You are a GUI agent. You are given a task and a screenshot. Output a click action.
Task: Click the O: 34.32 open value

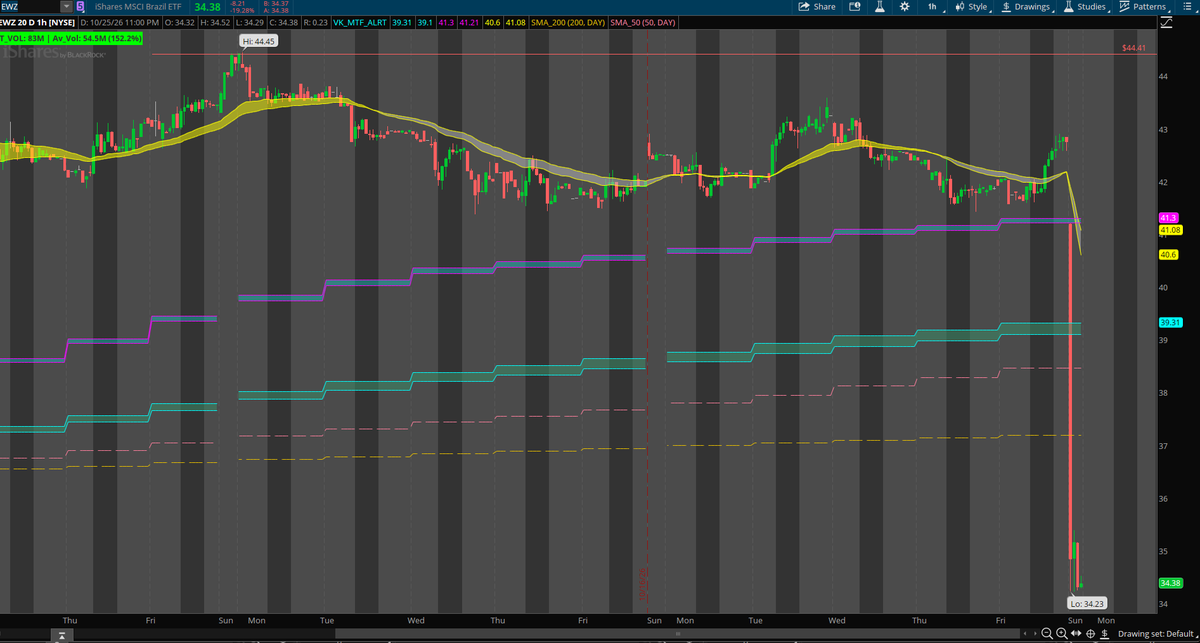179,22
